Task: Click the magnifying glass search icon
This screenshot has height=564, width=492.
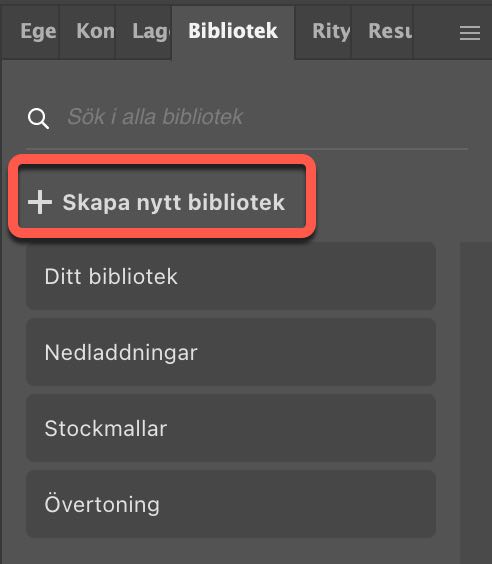Action: (38, 118)
